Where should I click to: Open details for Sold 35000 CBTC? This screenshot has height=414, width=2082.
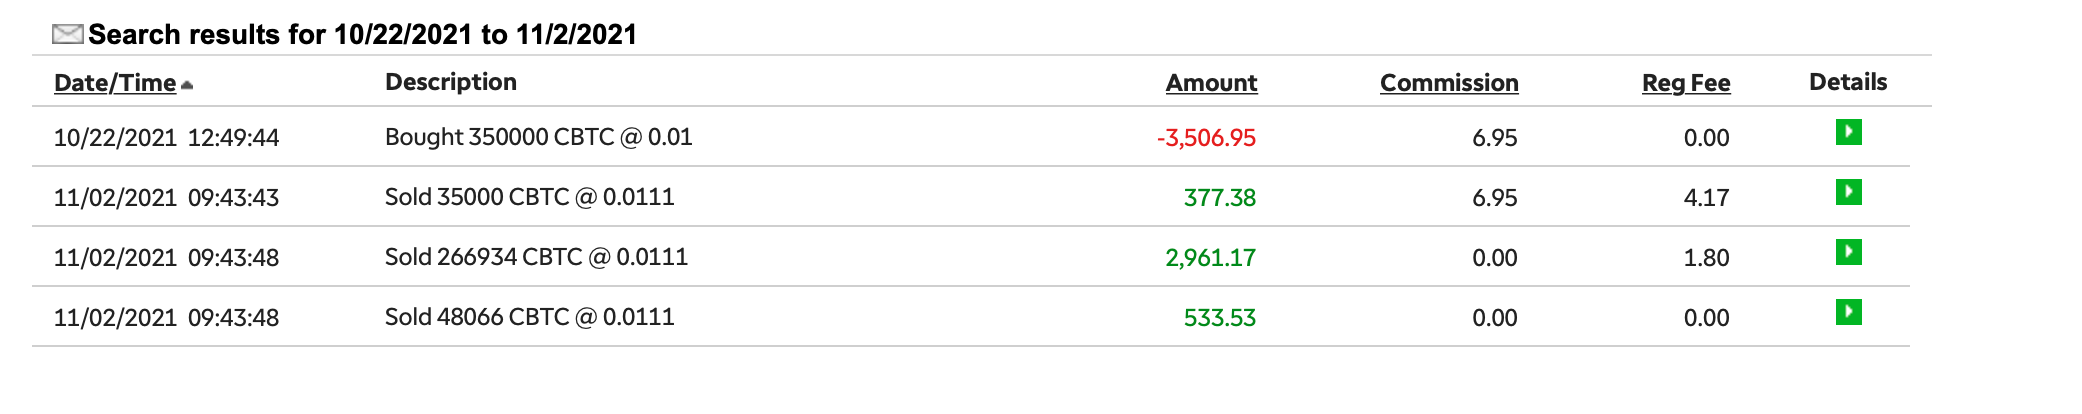click(1848, 192)
